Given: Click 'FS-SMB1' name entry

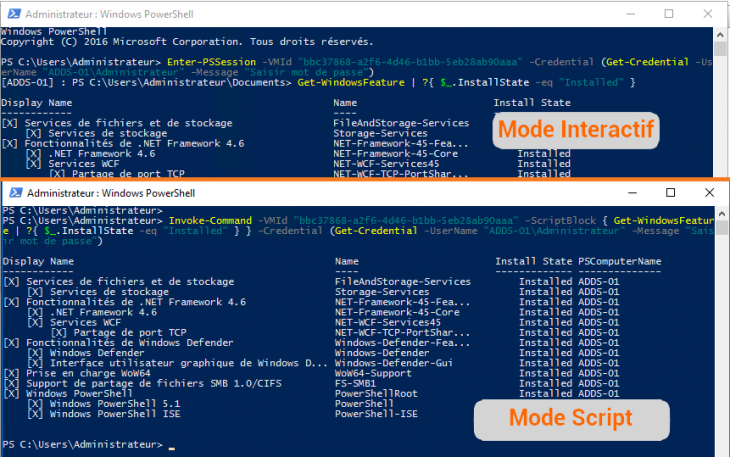Looking at the screenshot, I should 356,384.
